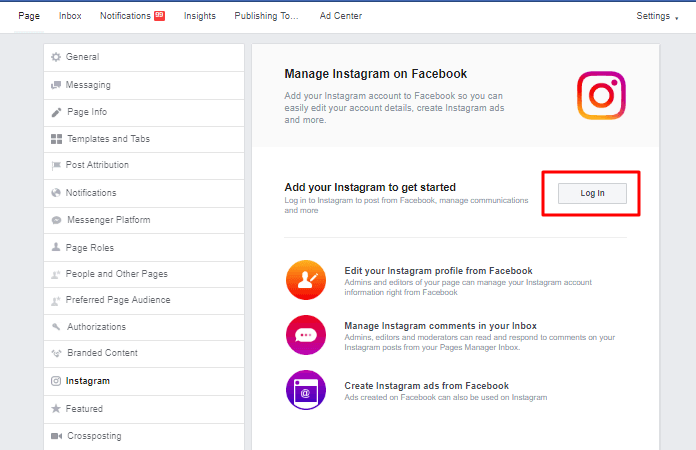Switch to the Page tab
Screen dimensions: 696x450
(x=29, y=16)
